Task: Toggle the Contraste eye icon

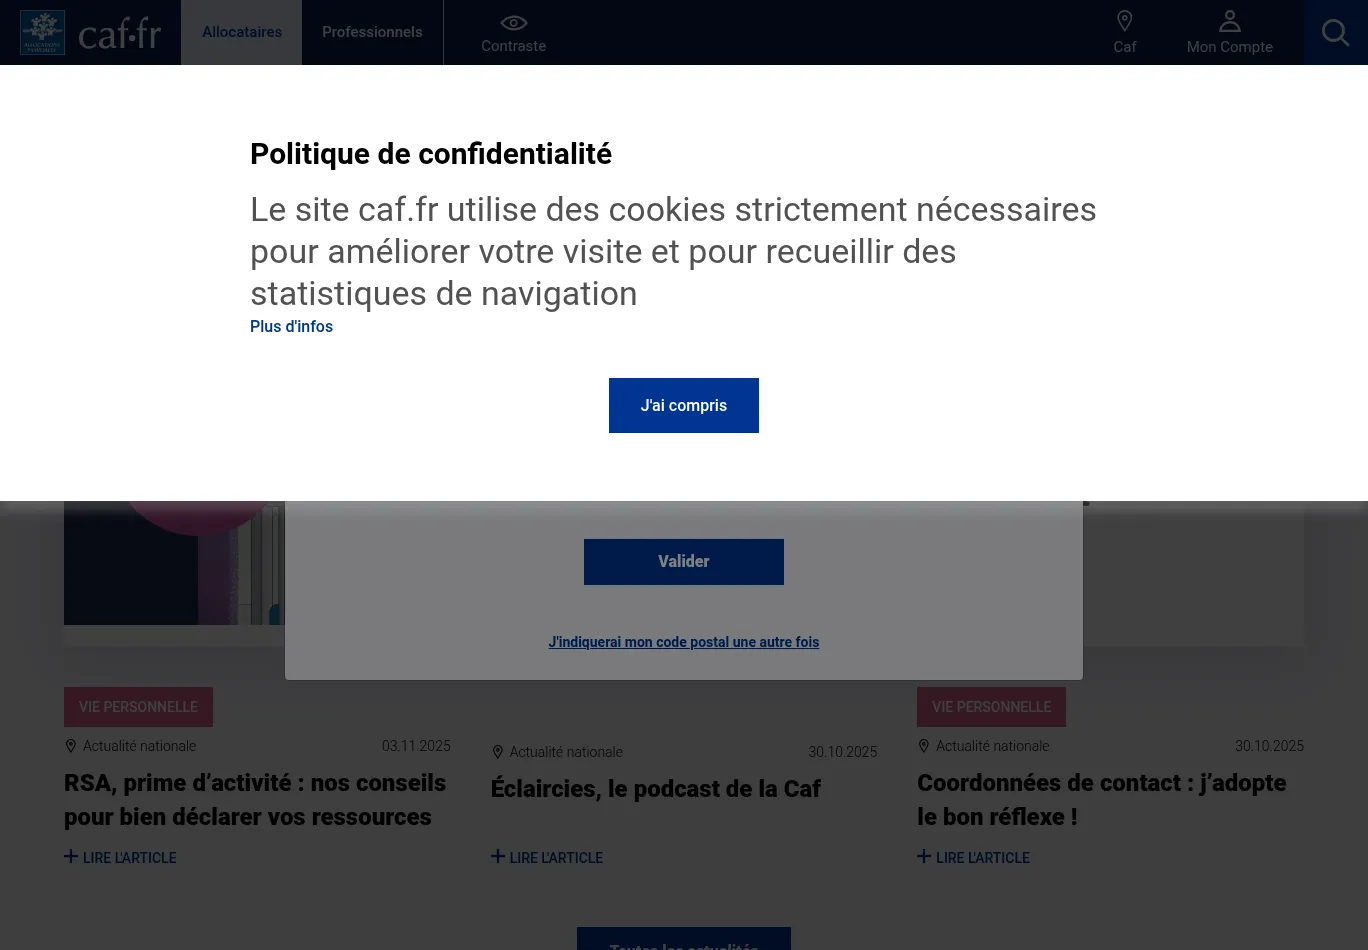Action: tap(513, 23)
